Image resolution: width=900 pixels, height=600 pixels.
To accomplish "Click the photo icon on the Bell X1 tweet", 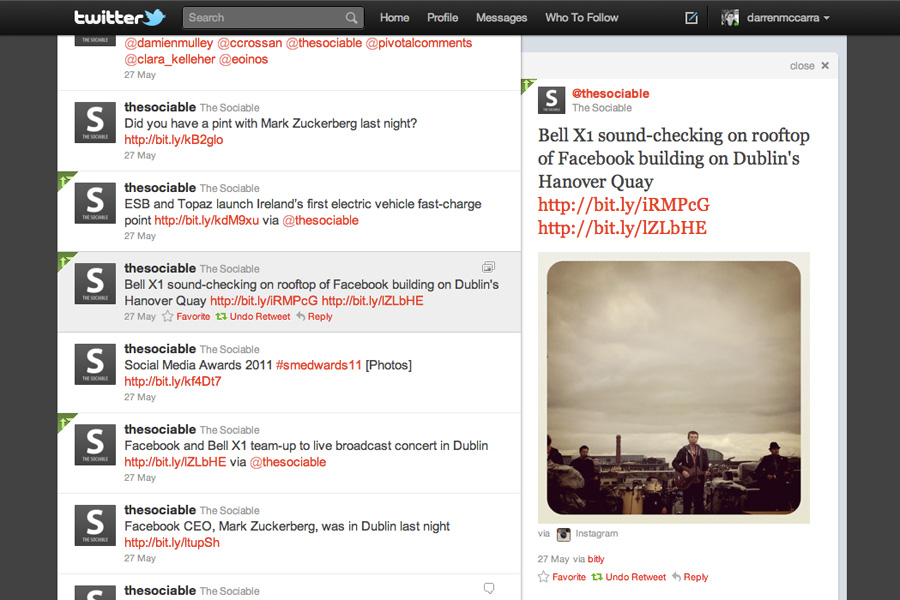I will [488, 266].
